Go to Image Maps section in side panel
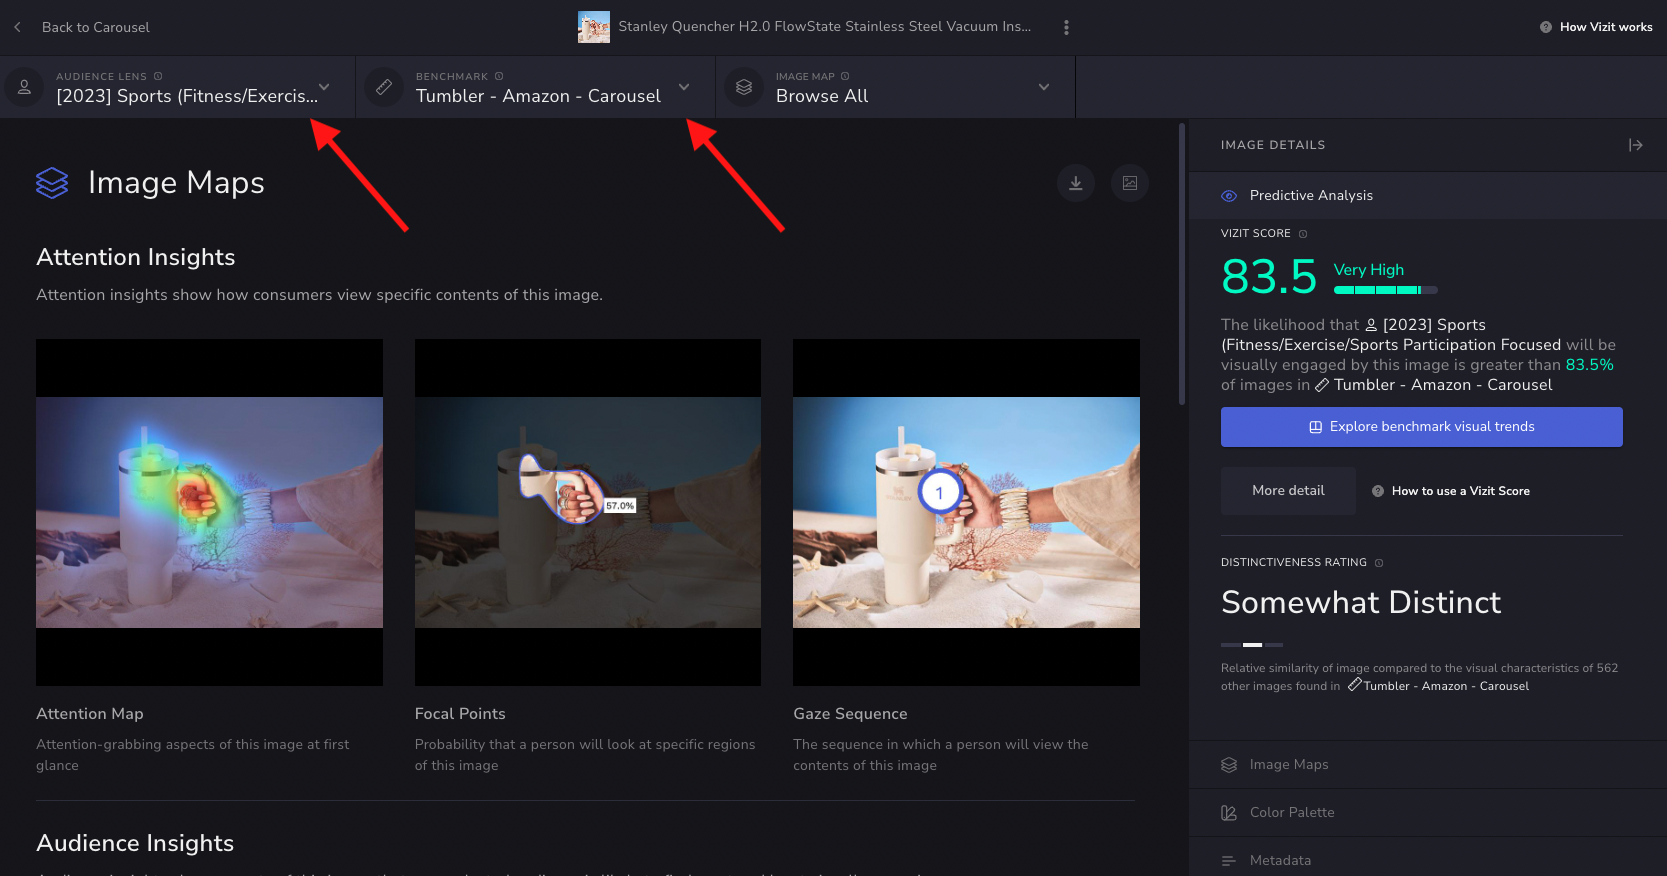Viewport: 1667px width, 876px height. 1289,765
